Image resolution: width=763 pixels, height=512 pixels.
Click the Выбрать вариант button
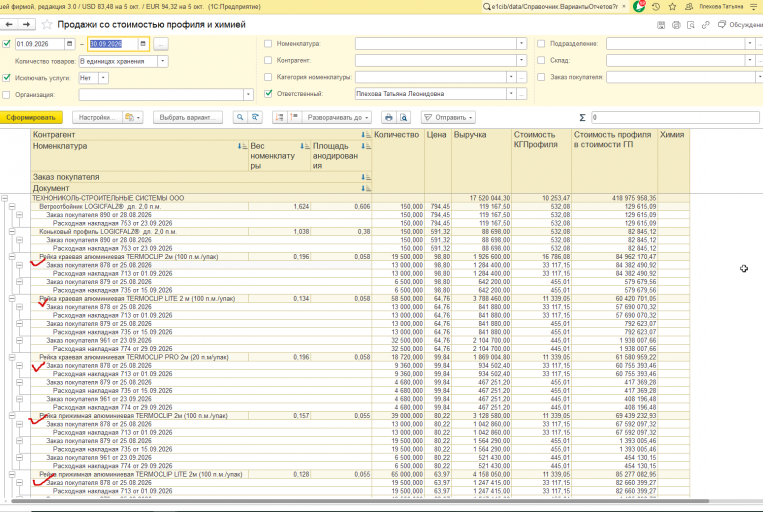188,117
